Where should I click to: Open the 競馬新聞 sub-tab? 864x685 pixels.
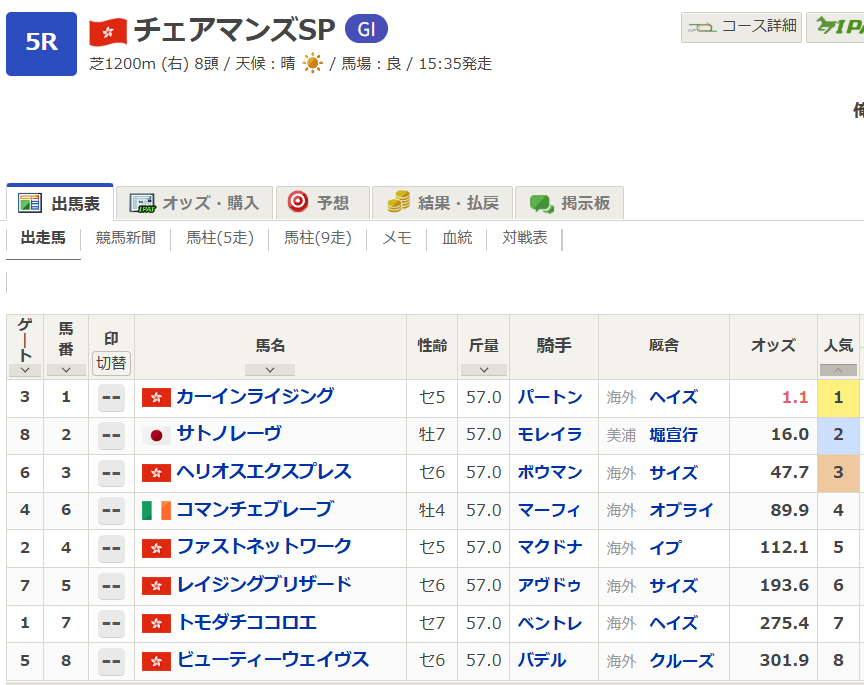126,238
